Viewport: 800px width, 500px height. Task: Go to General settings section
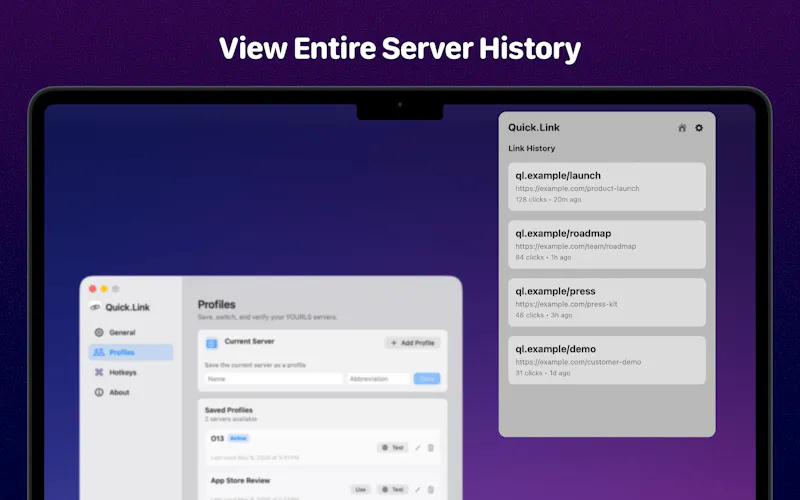(131, 333)
